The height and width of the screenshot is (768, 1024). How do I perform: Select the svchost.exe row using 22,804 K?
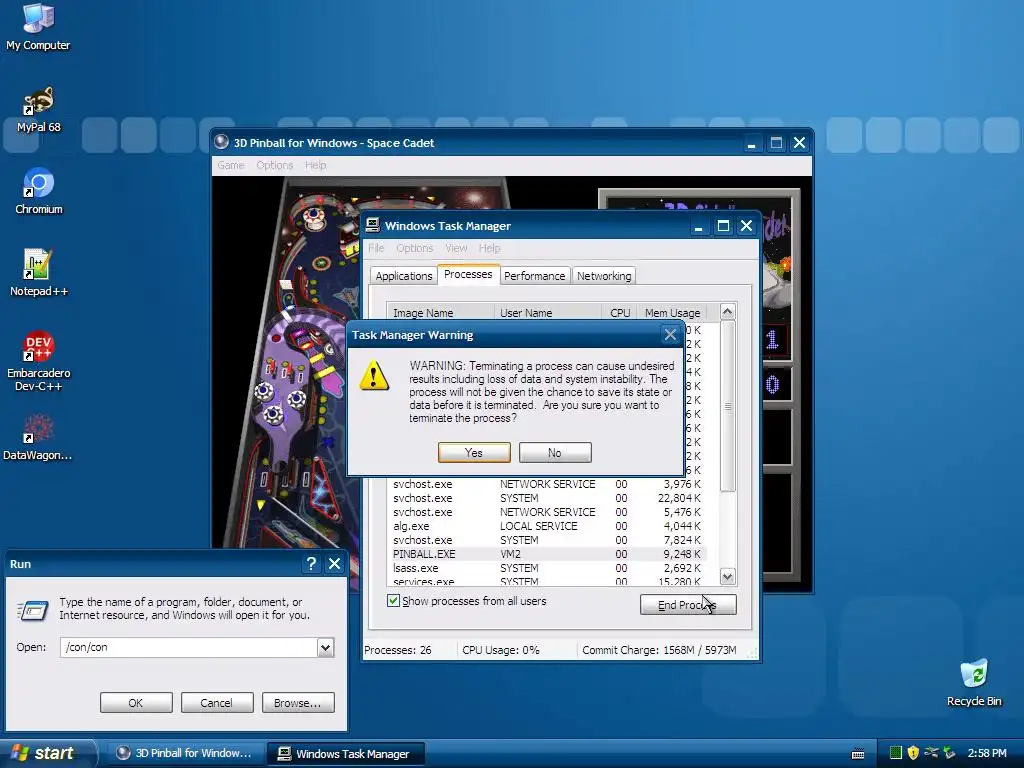click(547, 498)
